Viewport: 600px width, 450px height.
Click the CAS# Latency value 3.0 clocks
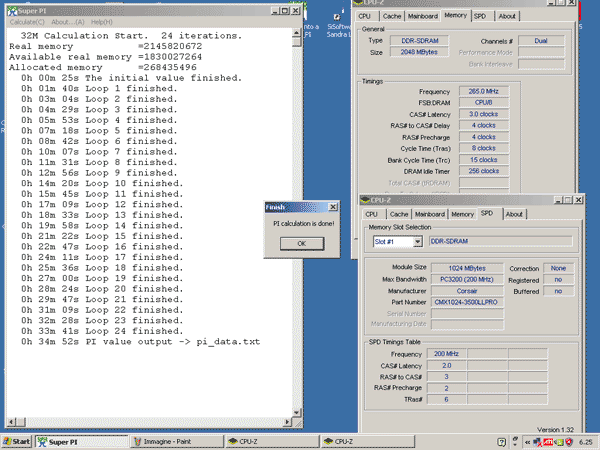484,114
